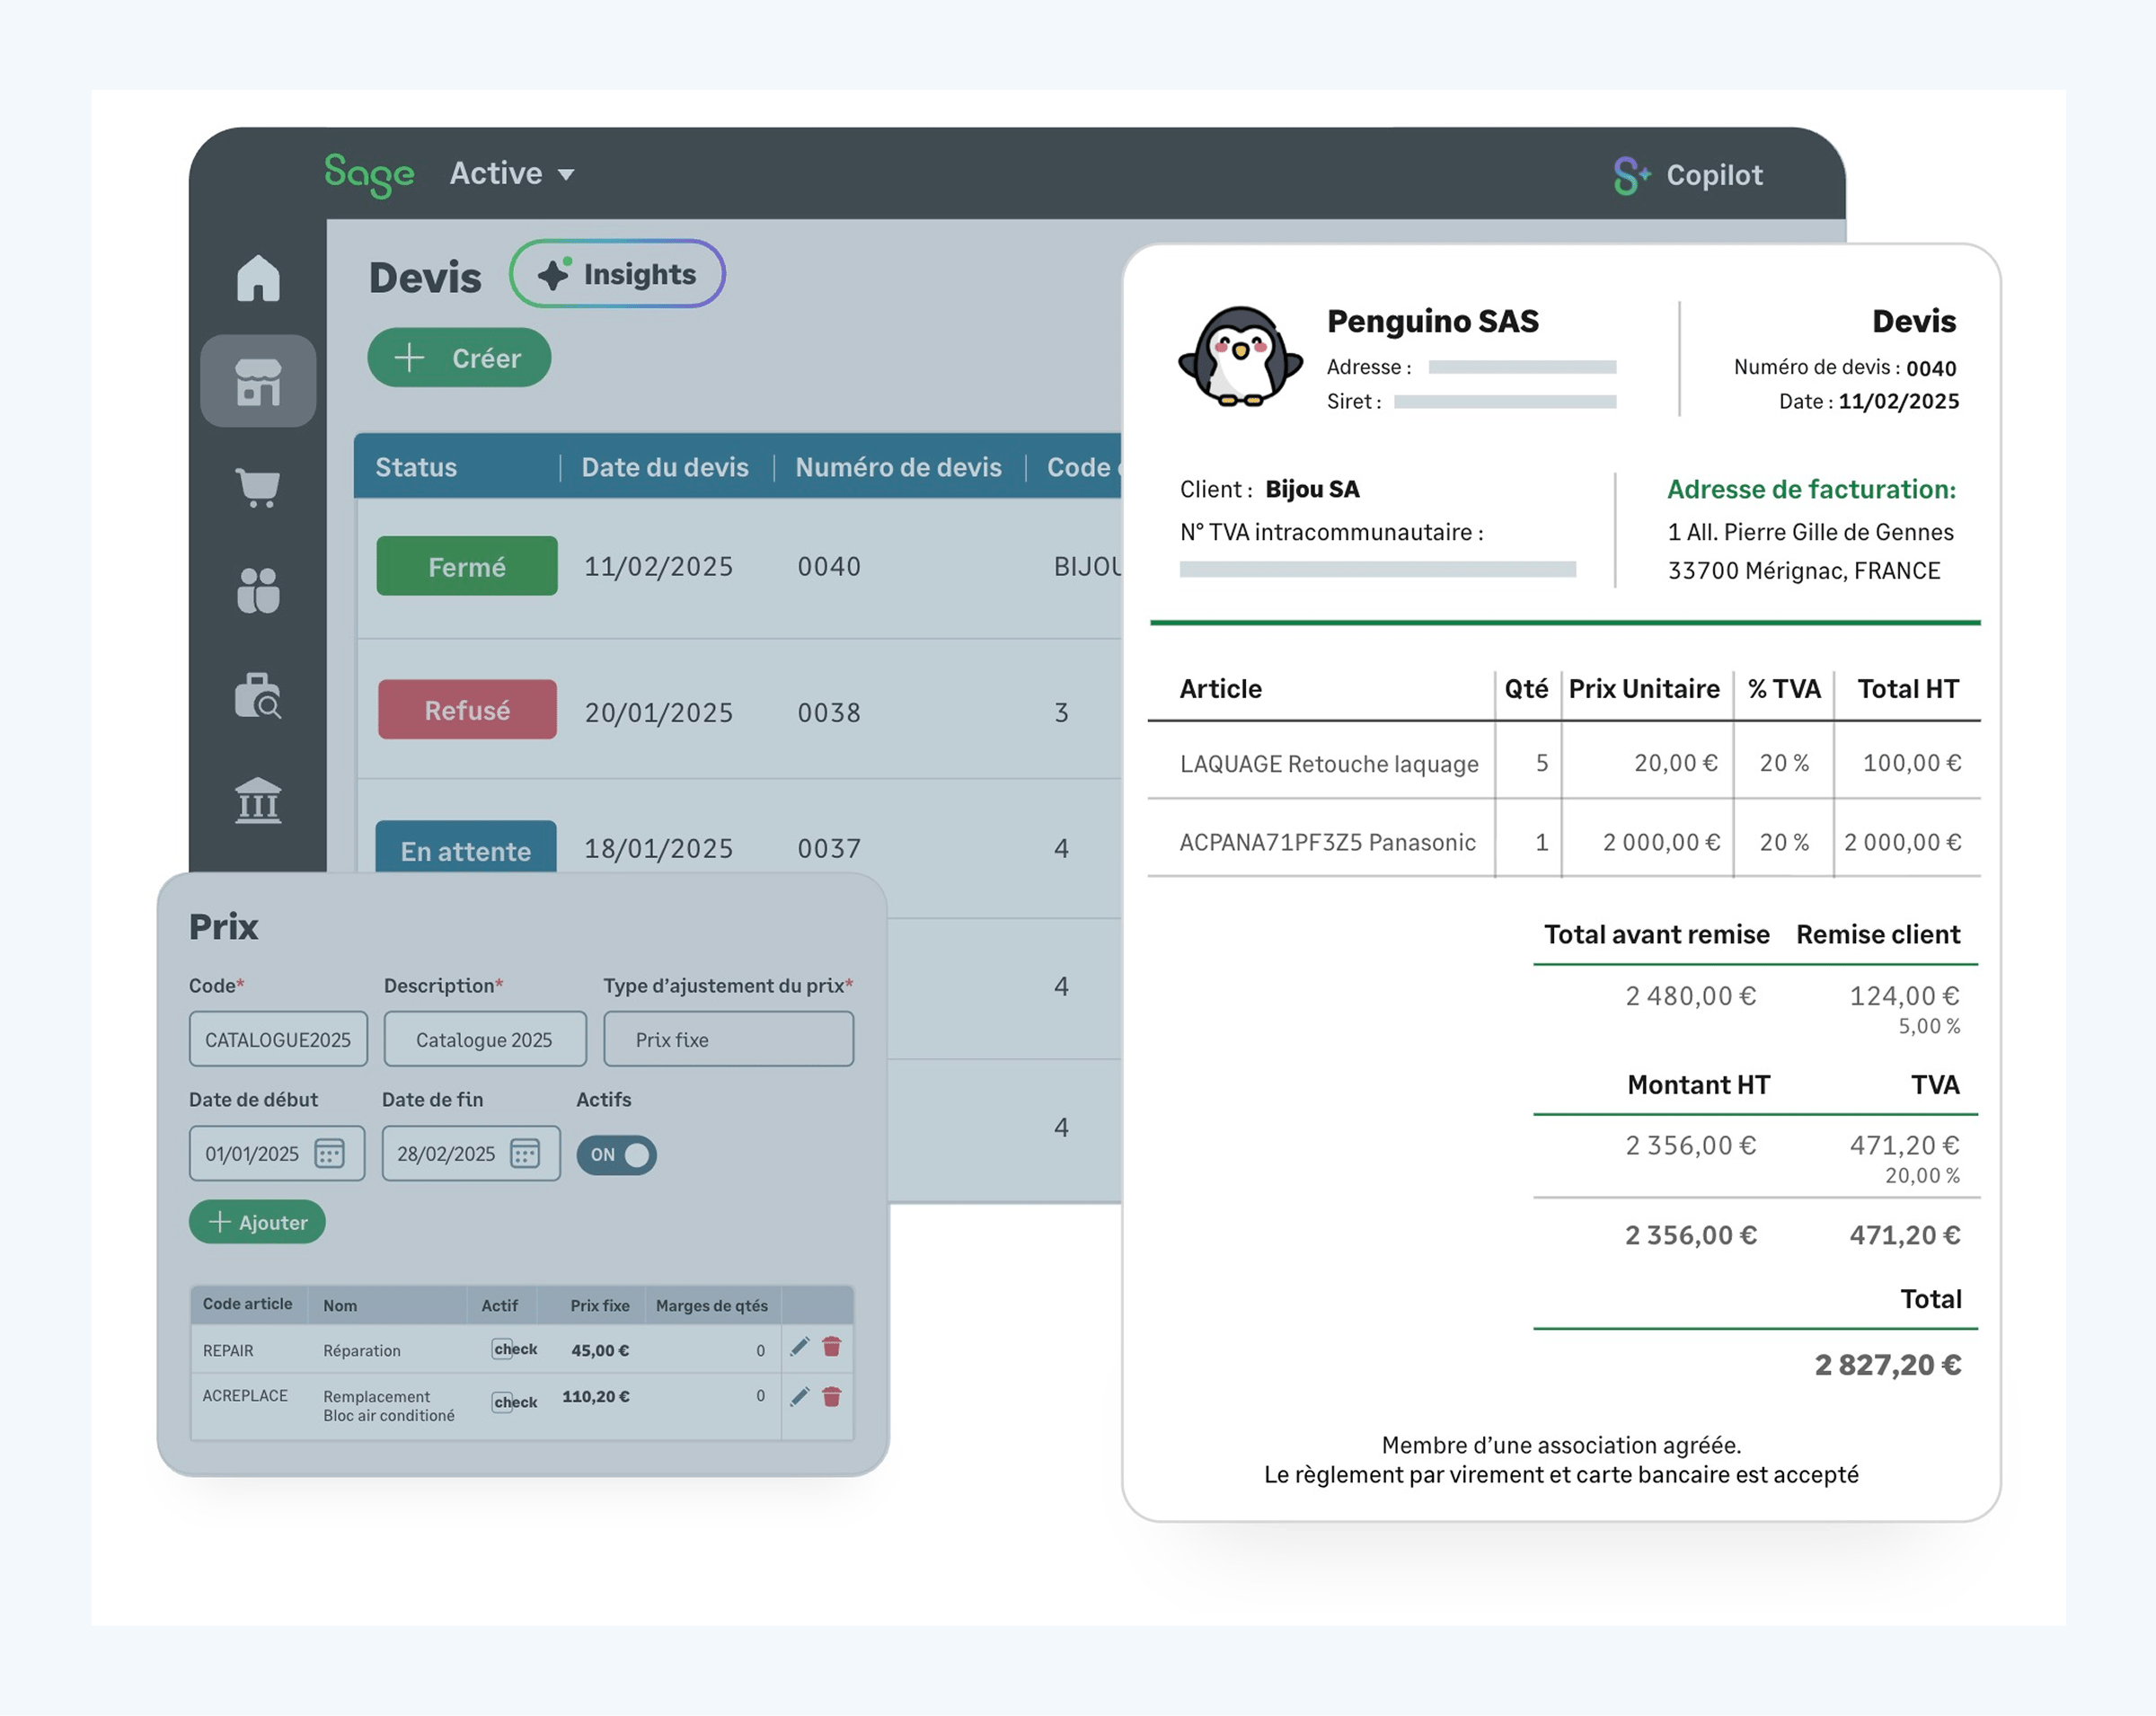Screen dimensions: 2156x1716
Task: Click the Ajouter button
Action: (x=257, y=1222)
